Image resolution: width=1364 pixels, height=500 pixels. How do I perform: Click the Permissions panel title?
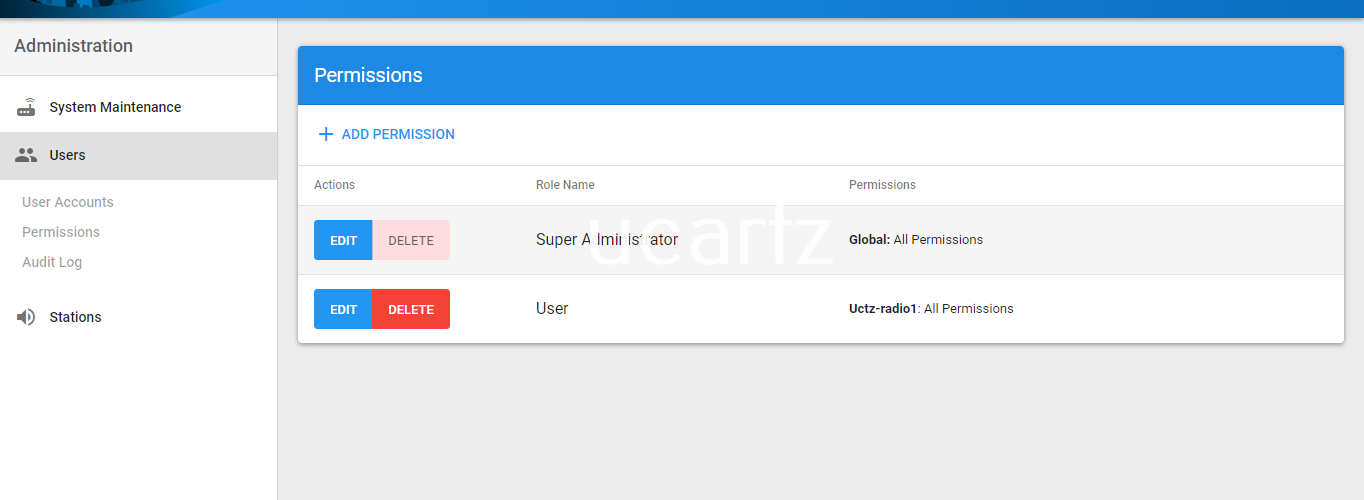click(x=368, y=75)
